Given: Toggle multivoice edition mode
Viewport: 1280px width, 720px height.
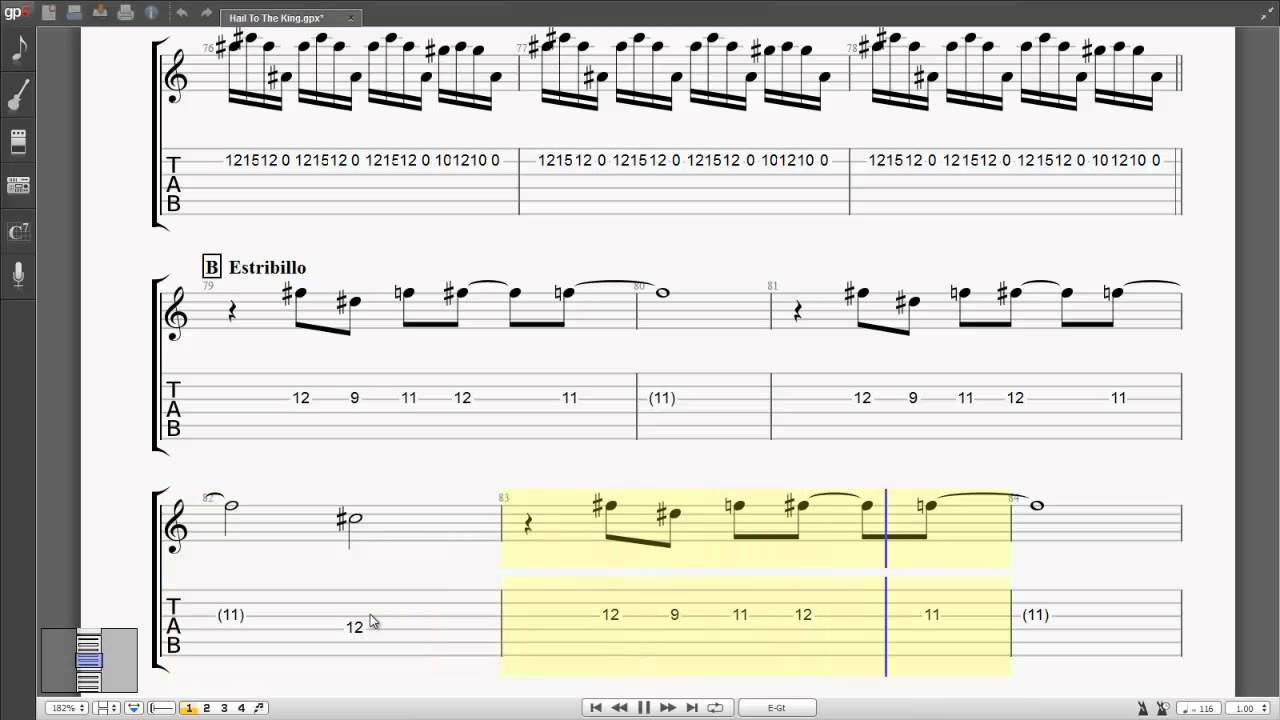Looking at the screenshot, I should click(259, 708).
